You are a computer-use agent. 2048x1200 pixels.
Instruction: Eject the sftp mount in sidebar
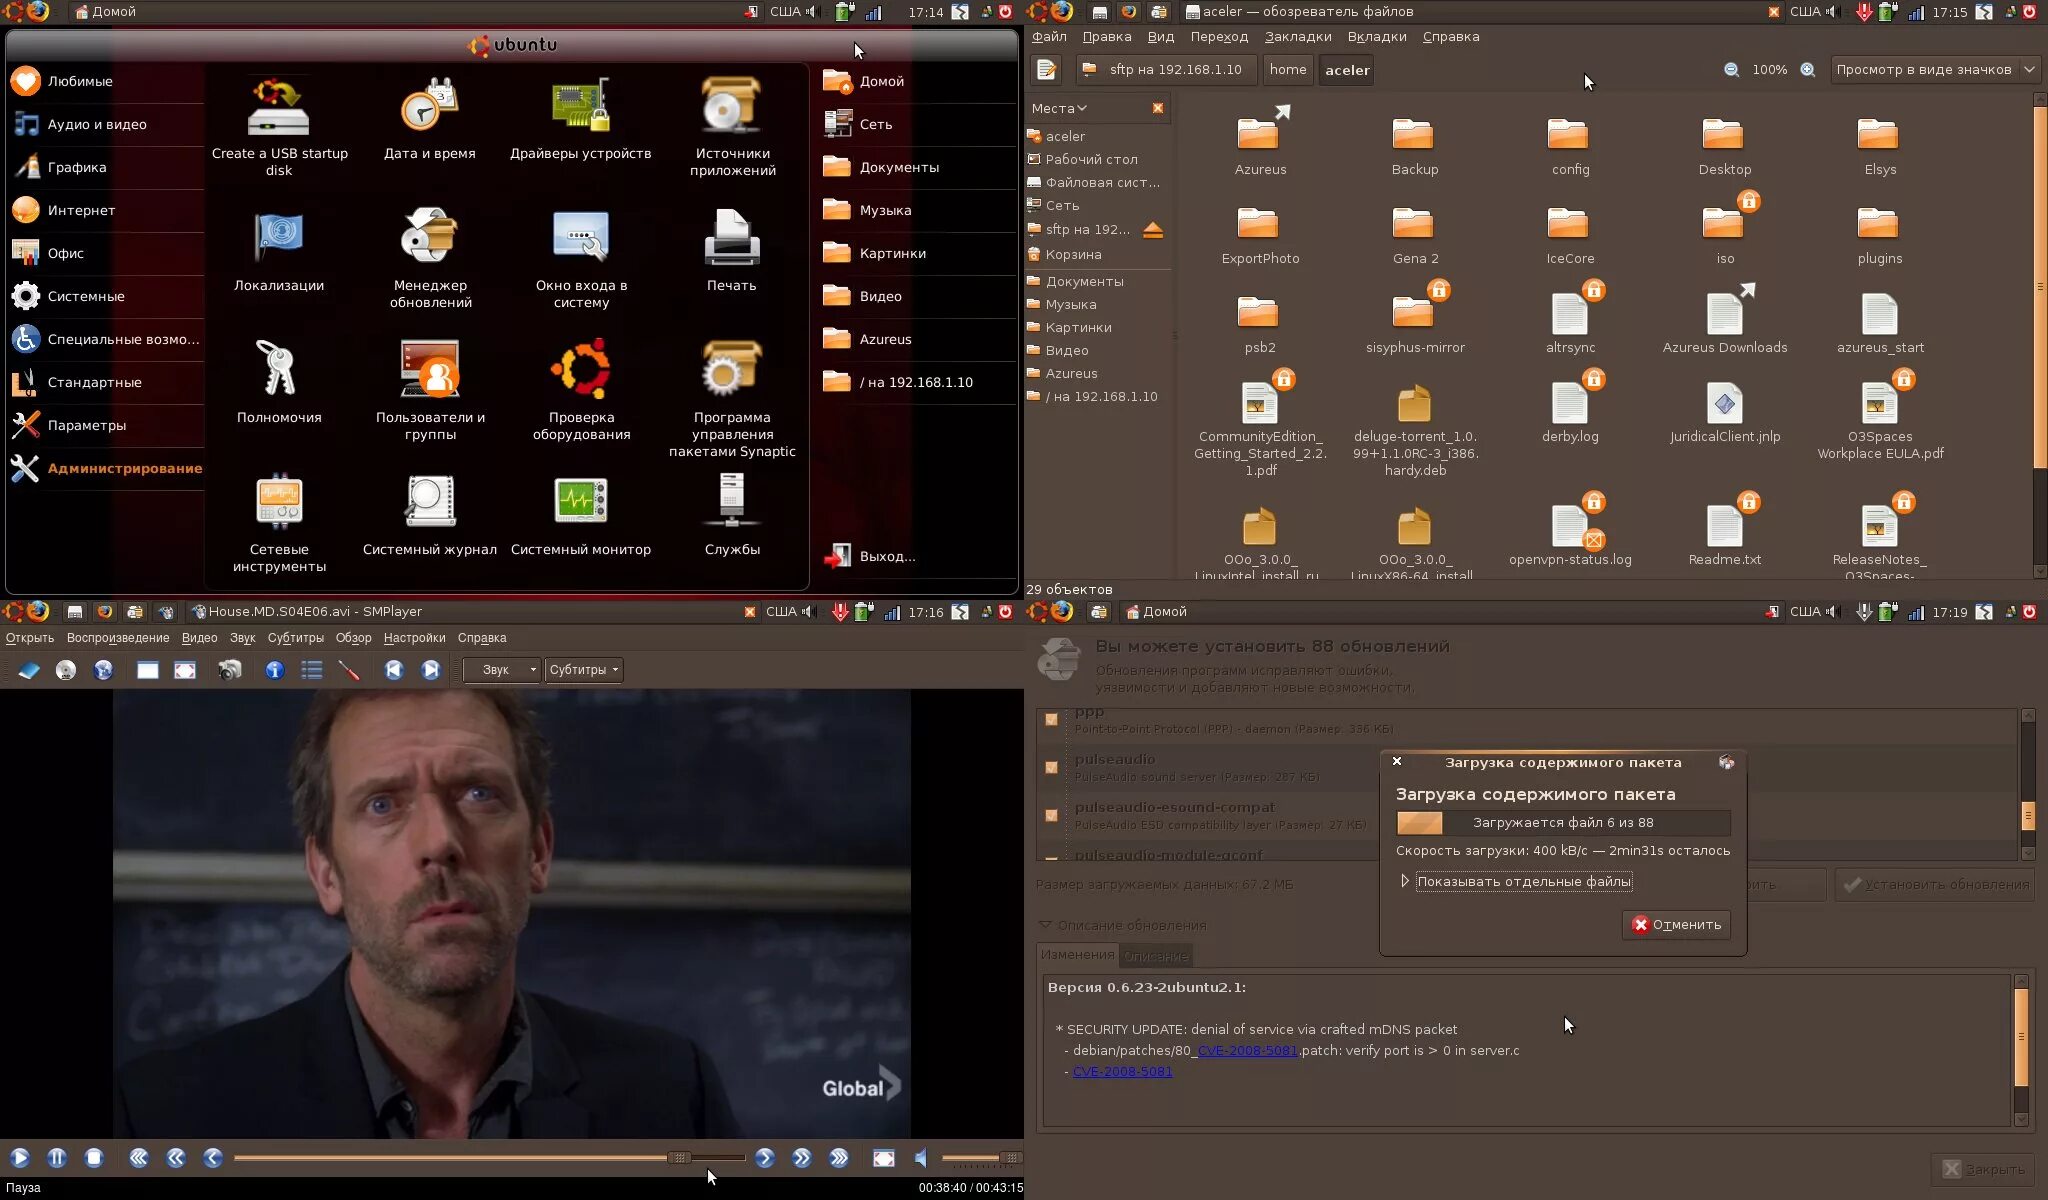(1153, 230)
